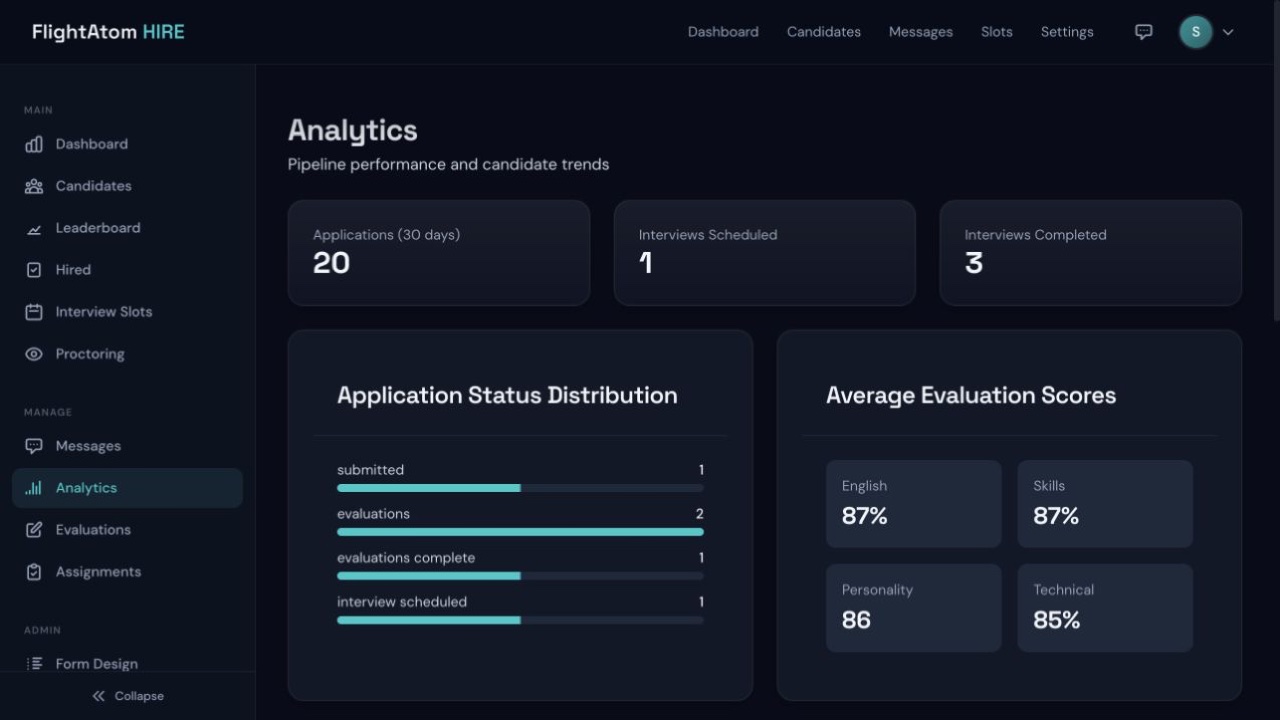Open Slots in the top navigation

pyautogui.click(x=997, y=32)
